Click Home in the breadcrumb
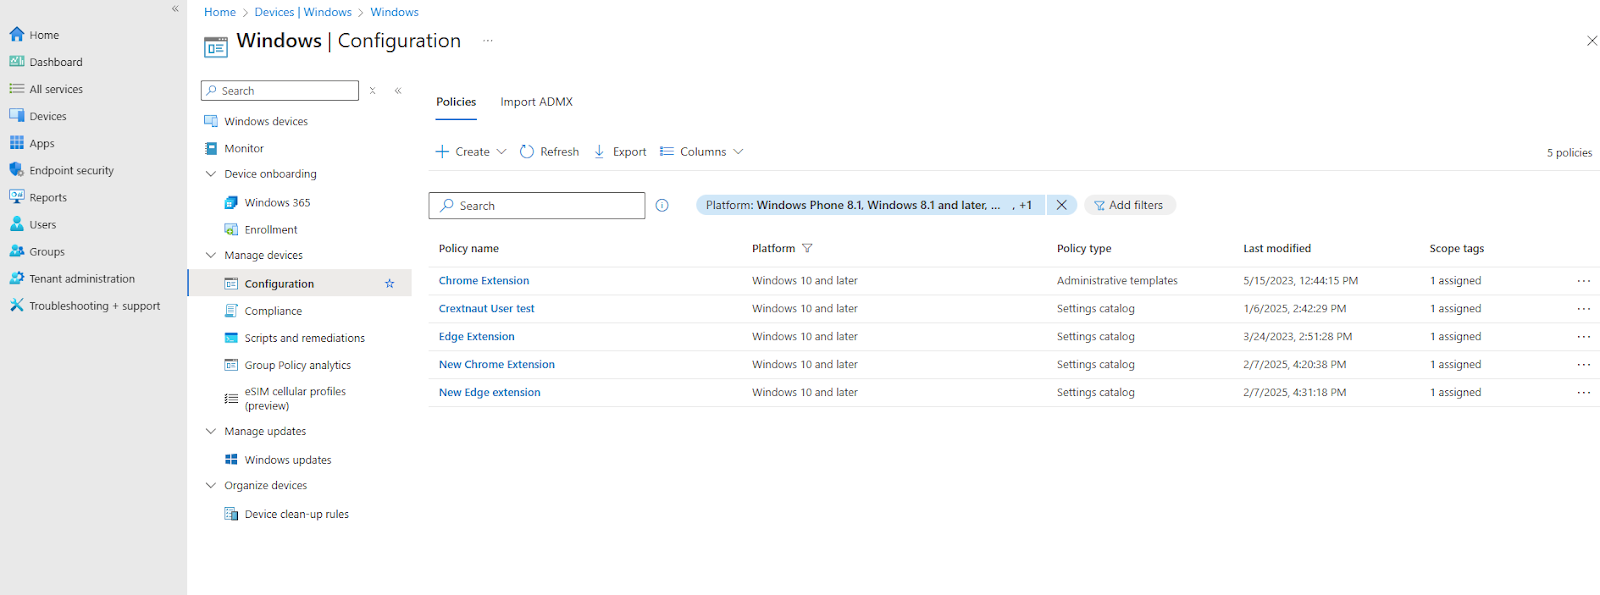1600x595 pixels. (x=220, y=12)
